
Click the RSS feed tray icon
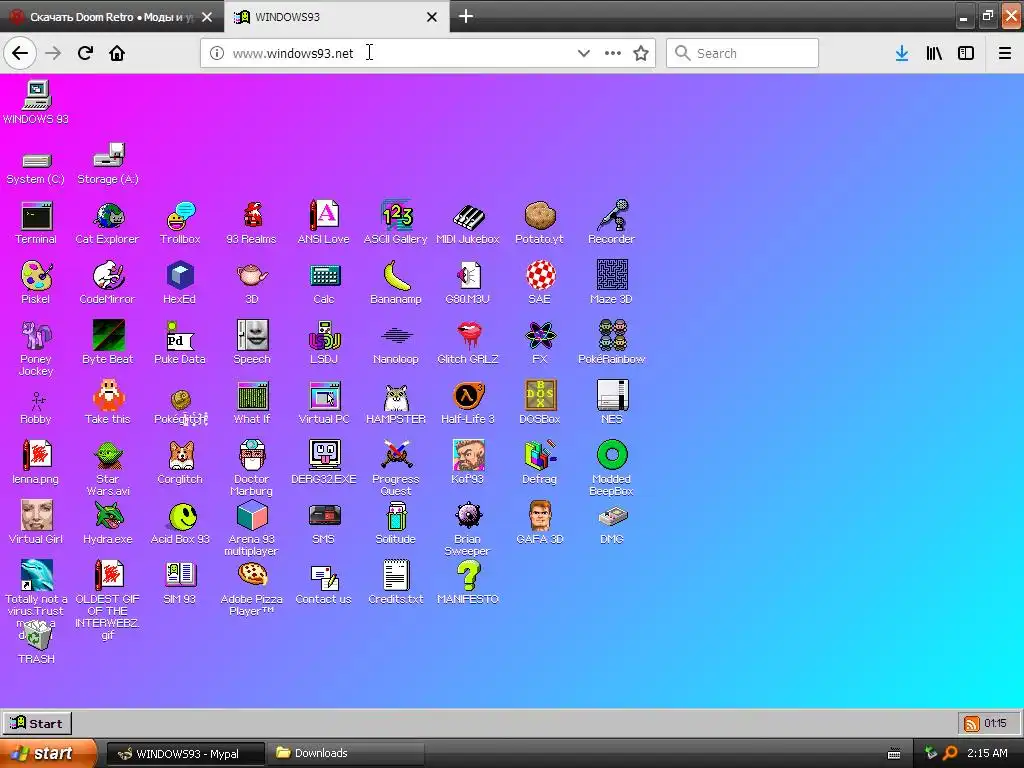coord(972,724)
